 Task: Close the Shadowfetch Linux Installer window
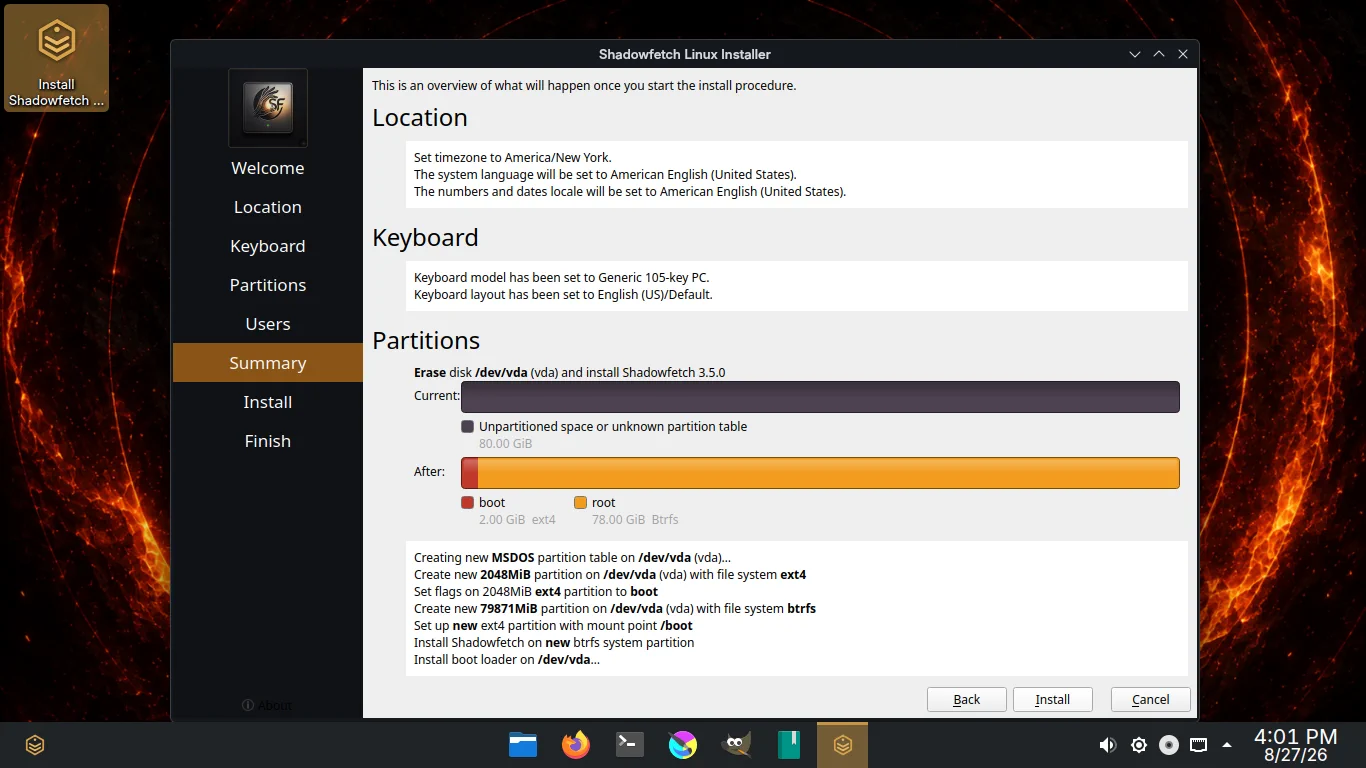click(x=1183, y=54)
